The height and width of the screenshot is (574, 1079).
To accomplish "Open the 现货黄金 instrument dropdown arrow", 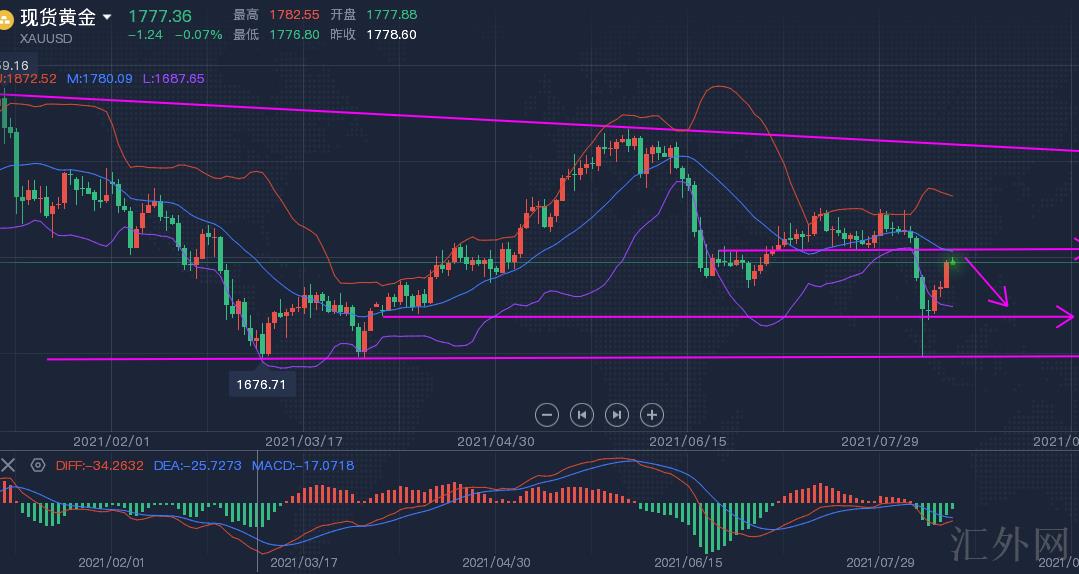I will pyautogui.click(x=108, y=17).
